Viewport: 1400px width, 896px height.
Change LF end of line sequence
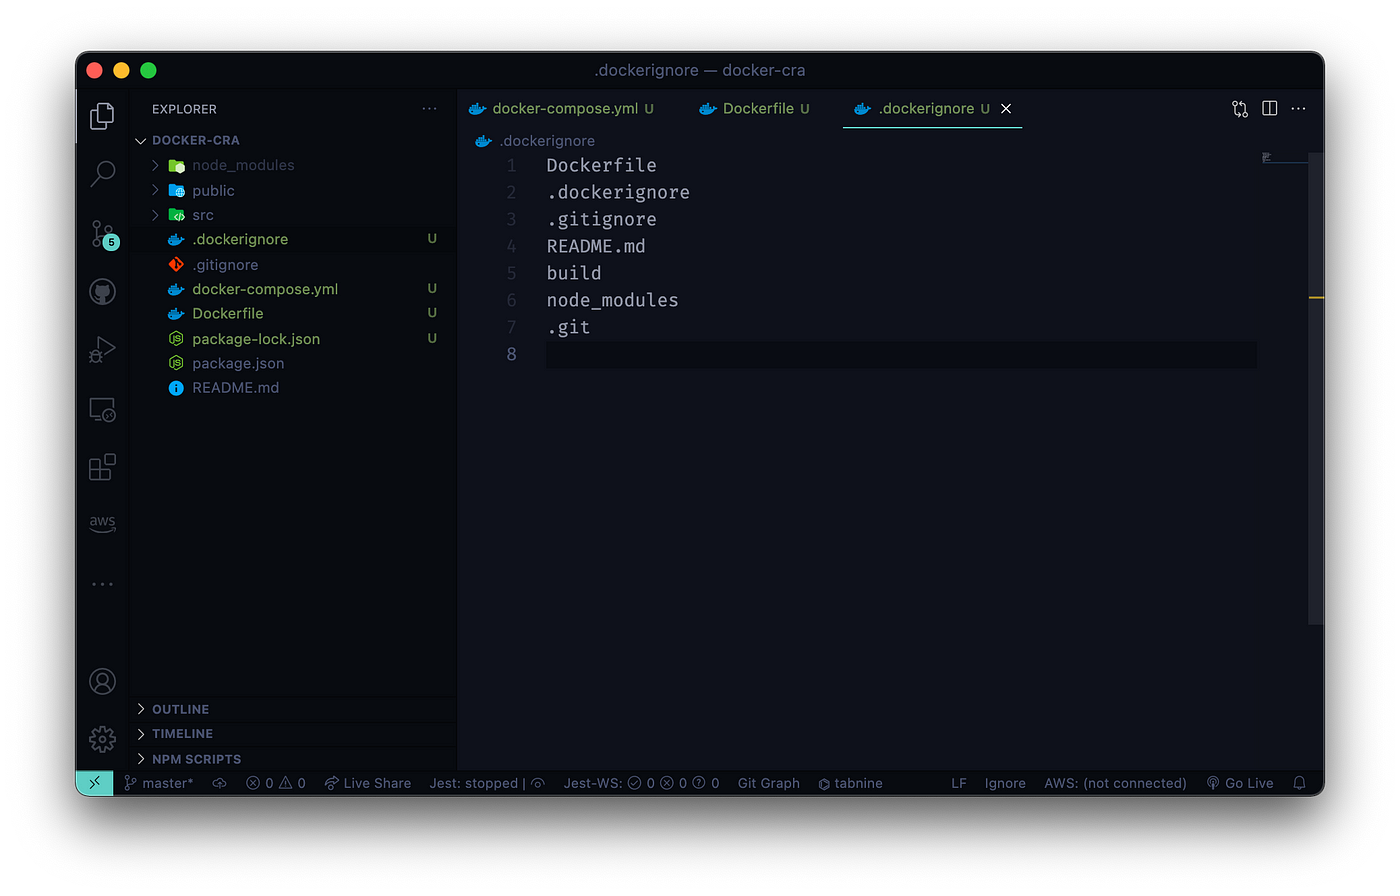coord(959,783)
